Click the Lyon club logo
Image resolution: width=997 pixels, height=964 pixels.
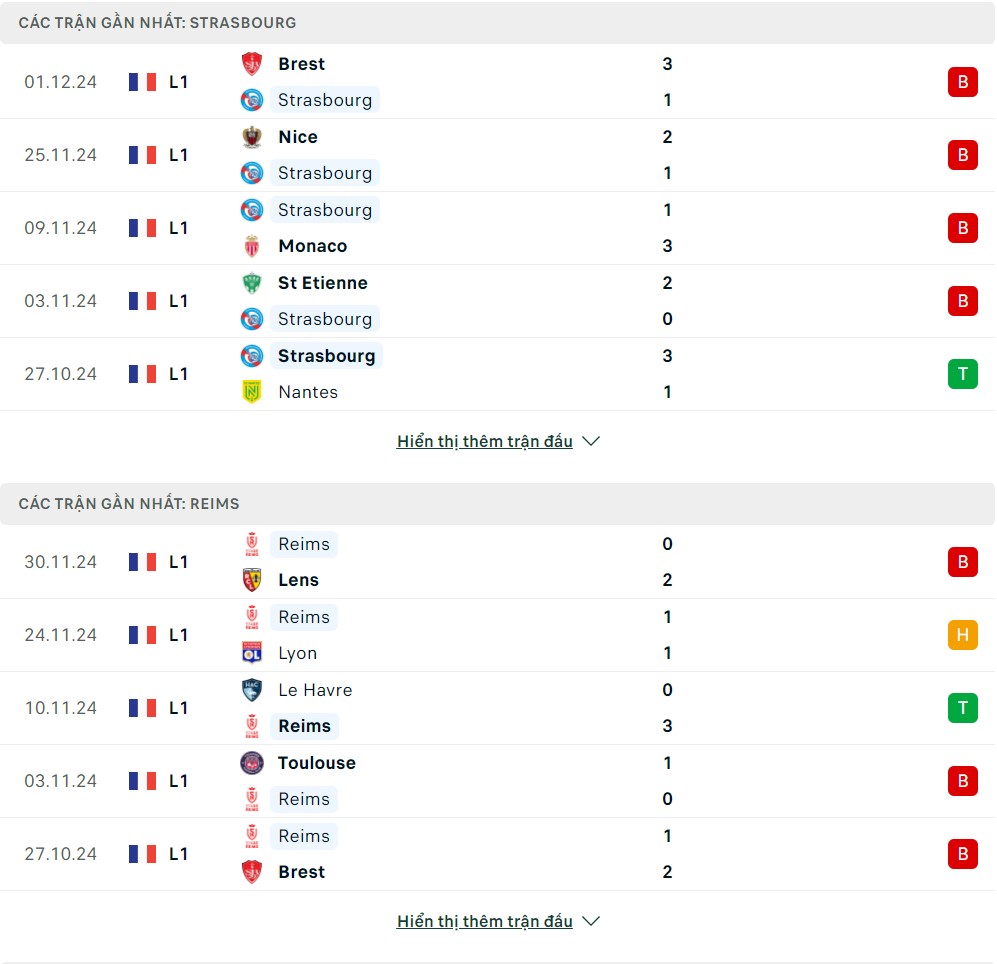pyautogui.click(x=252, y=653)
